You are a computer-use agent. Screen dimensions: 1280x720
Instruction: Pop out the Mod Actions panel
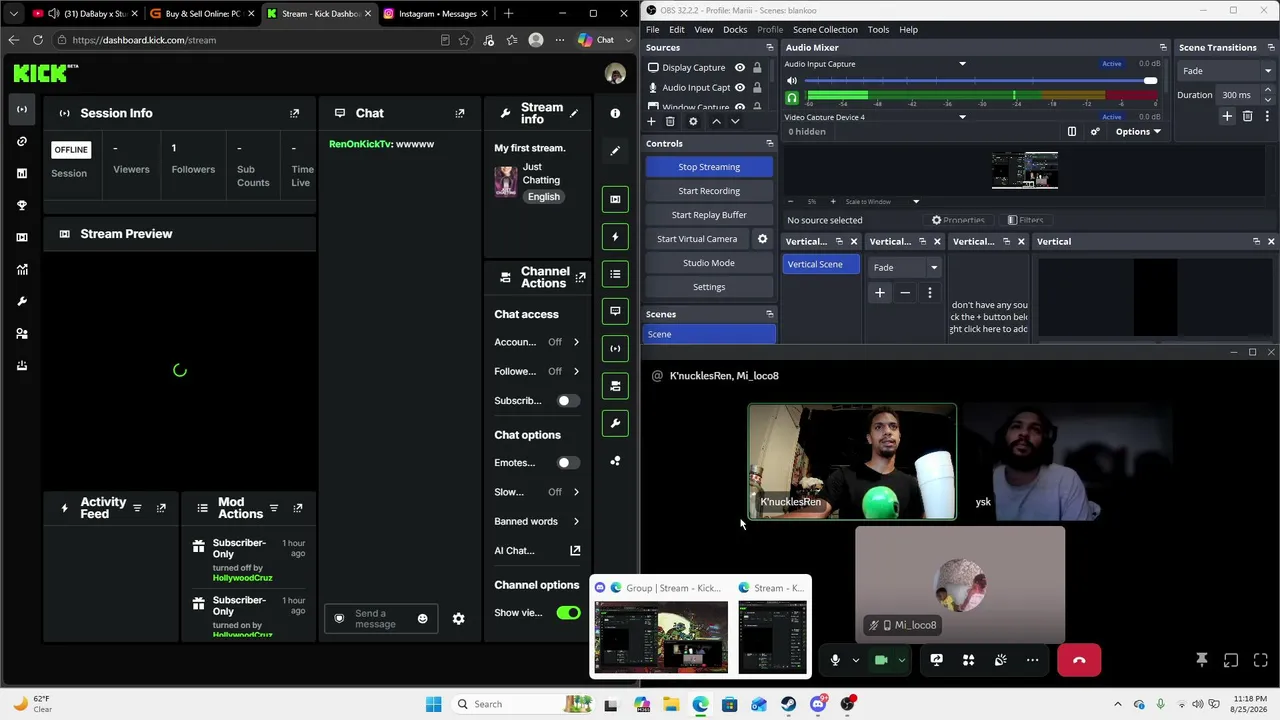(x=297, y=508)
